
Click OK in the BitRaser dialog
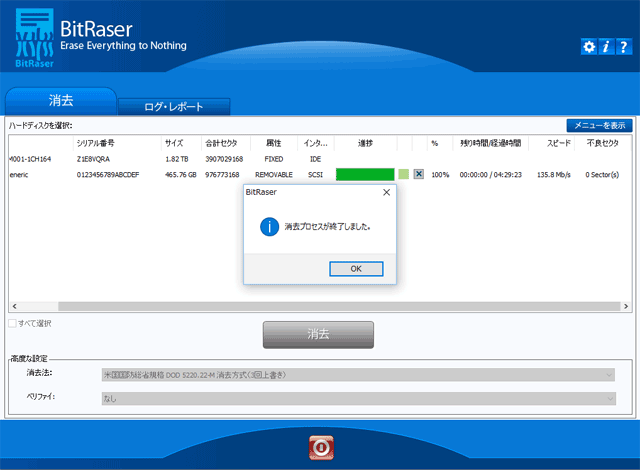click(x=356, y=269)
